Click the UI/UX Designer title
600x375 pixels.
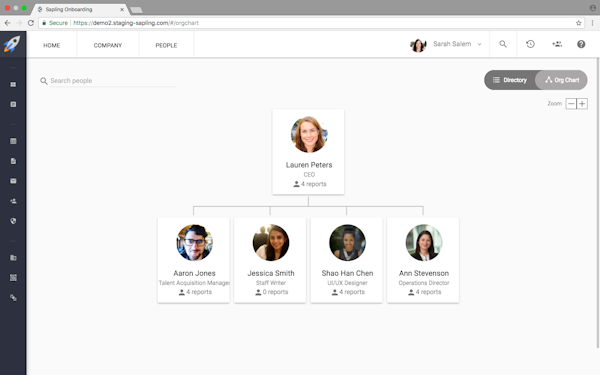point(347,283)
